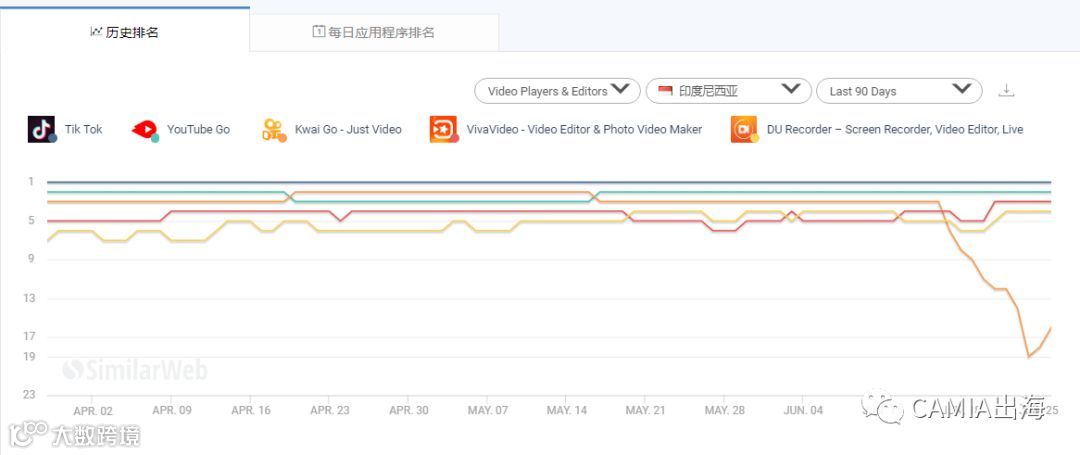Click the JUN. 04 date axis label
This screenshot has width=1080, height=455.
click(x=803, y=410)
